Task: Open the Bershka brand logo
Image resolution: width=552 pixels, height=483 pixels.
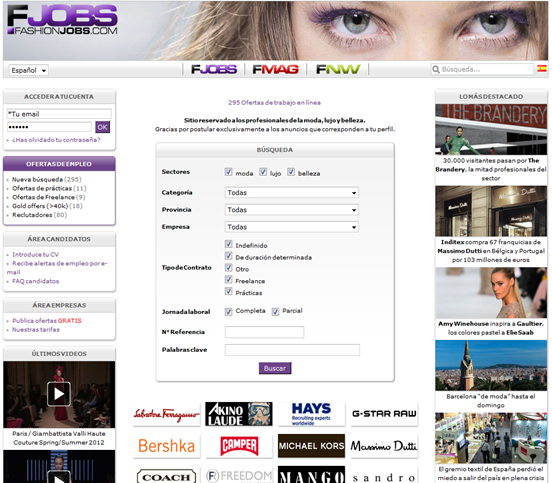Action: [x=166, y=446]
